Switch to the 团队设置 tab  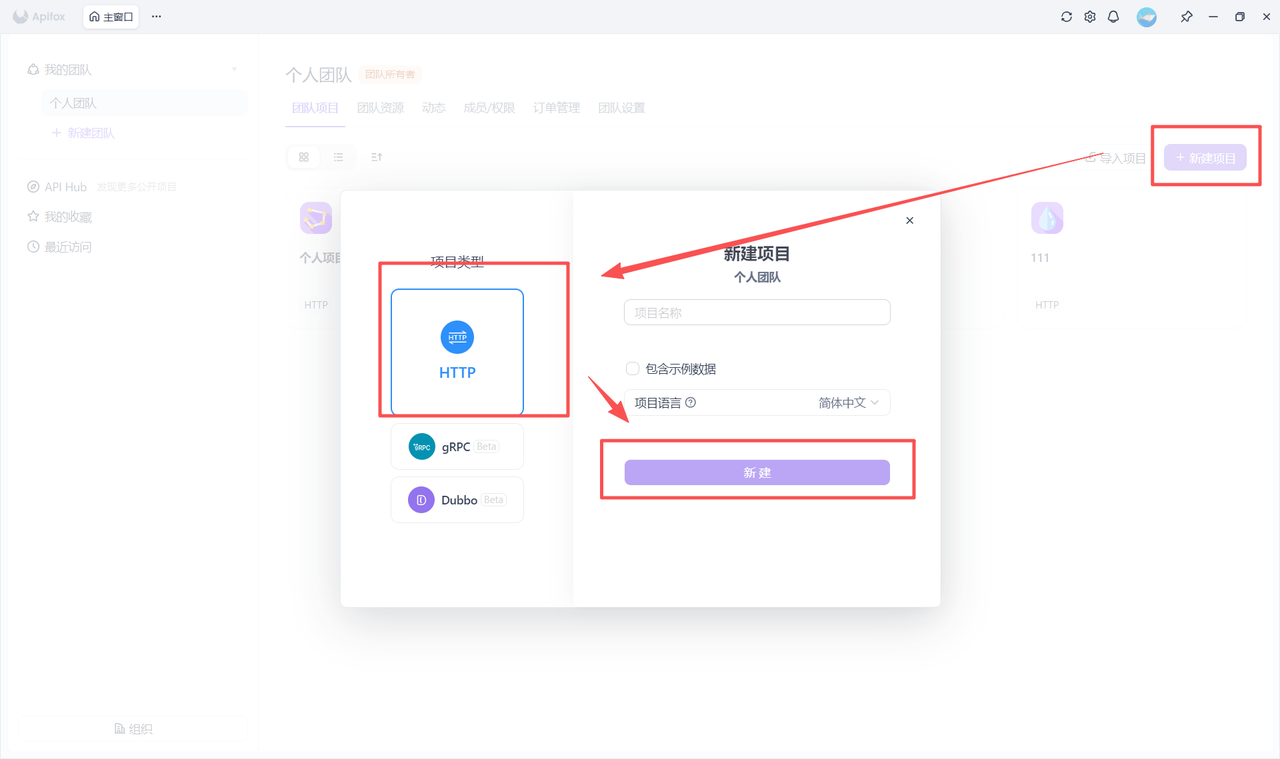(621, 108)
